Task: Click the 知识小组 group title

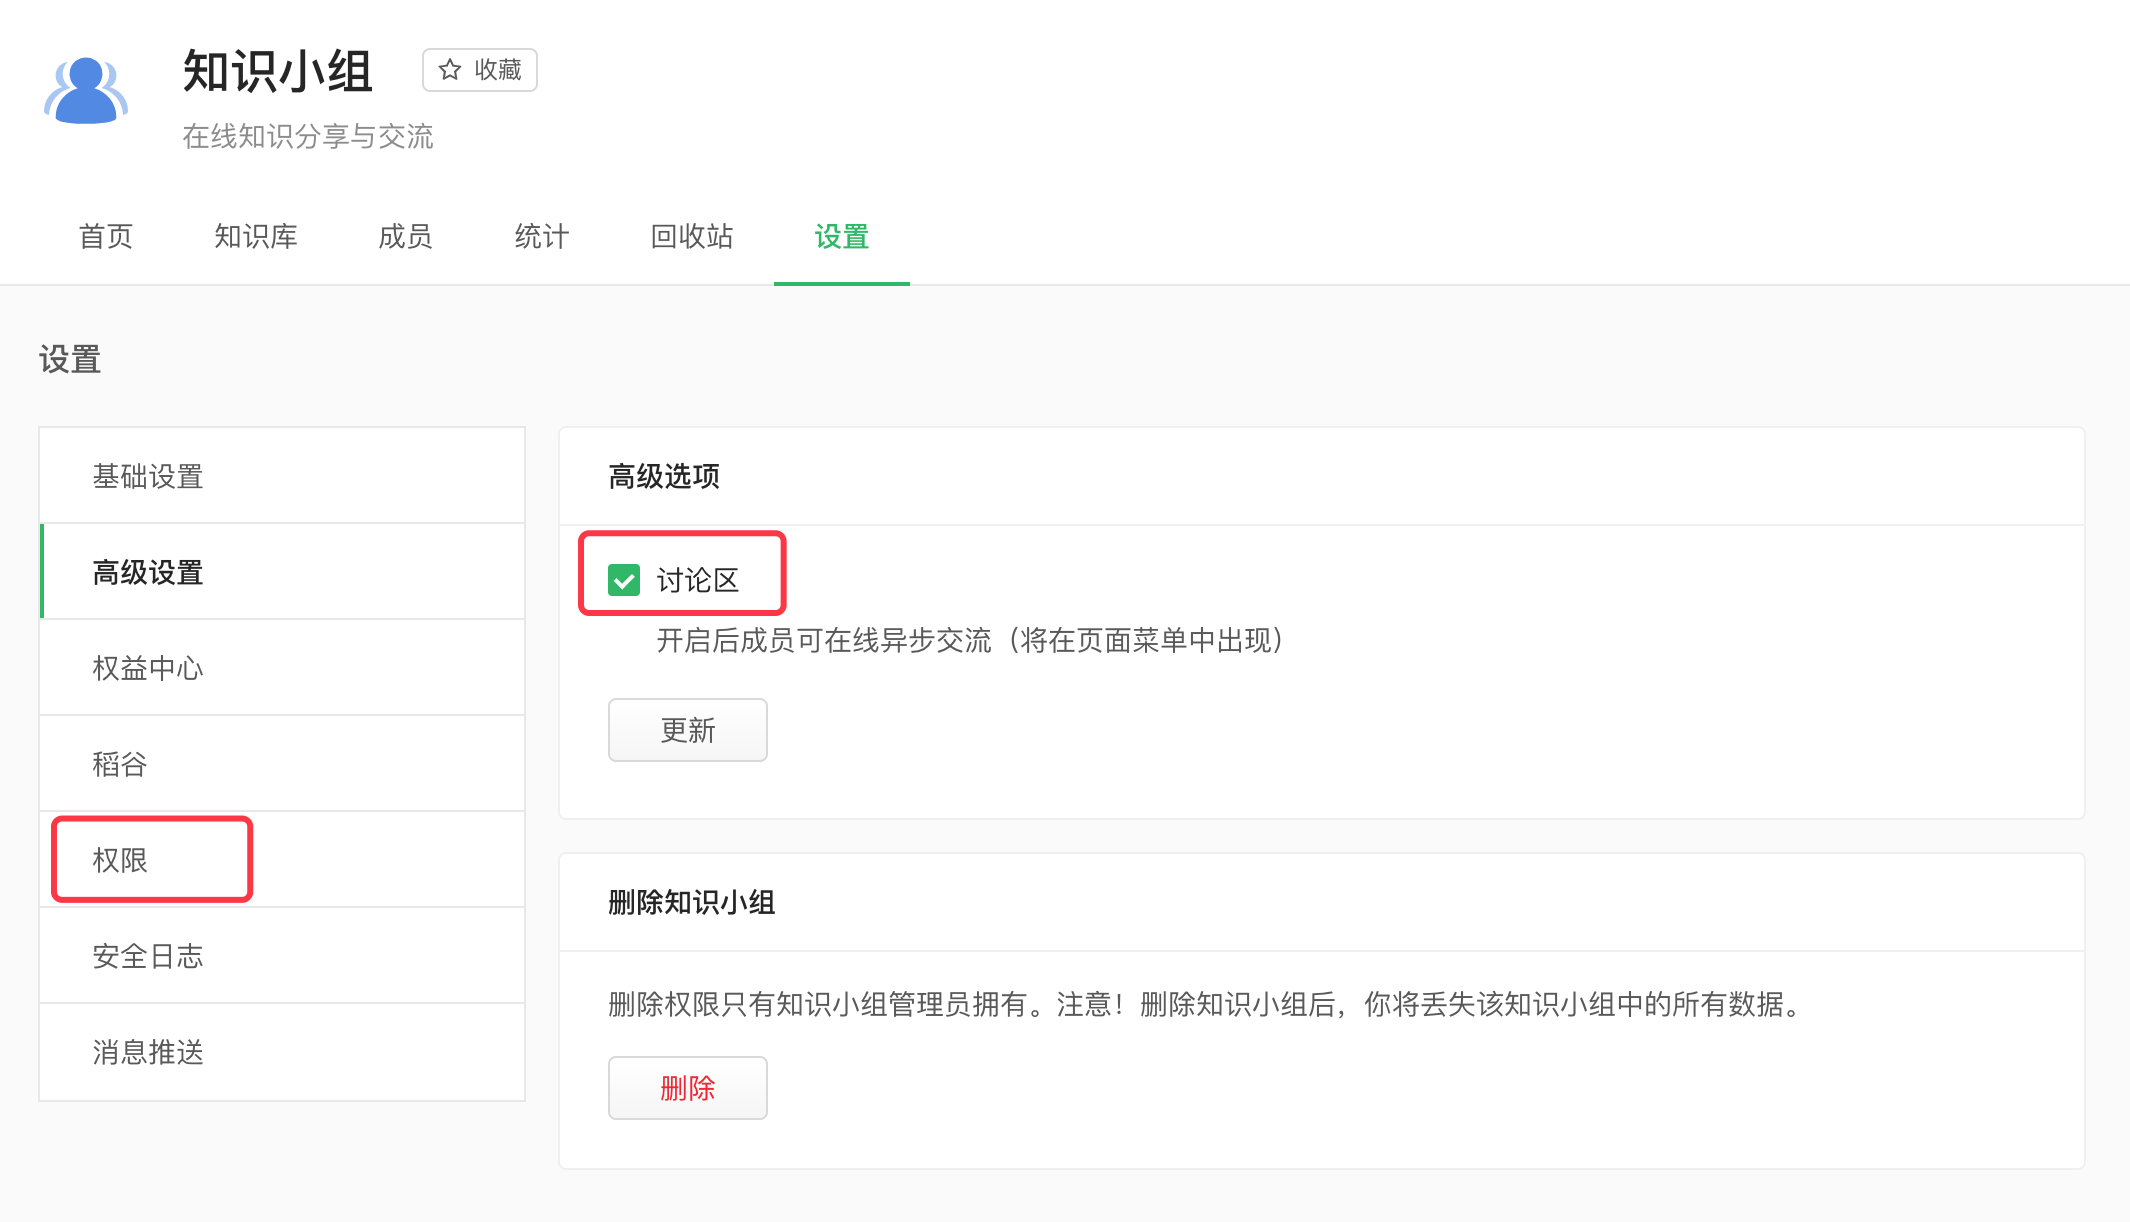Action: click(278, 72)
